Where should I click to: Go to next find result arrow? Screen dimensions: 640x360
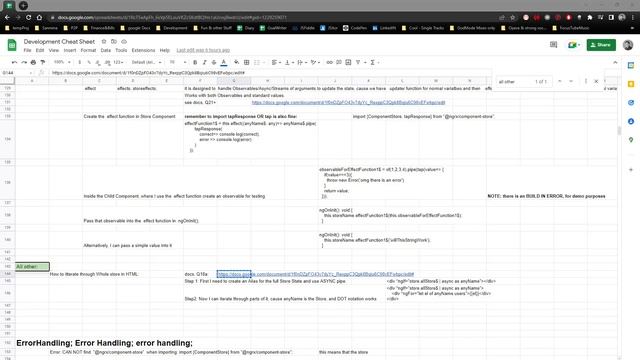pos(571,82)
